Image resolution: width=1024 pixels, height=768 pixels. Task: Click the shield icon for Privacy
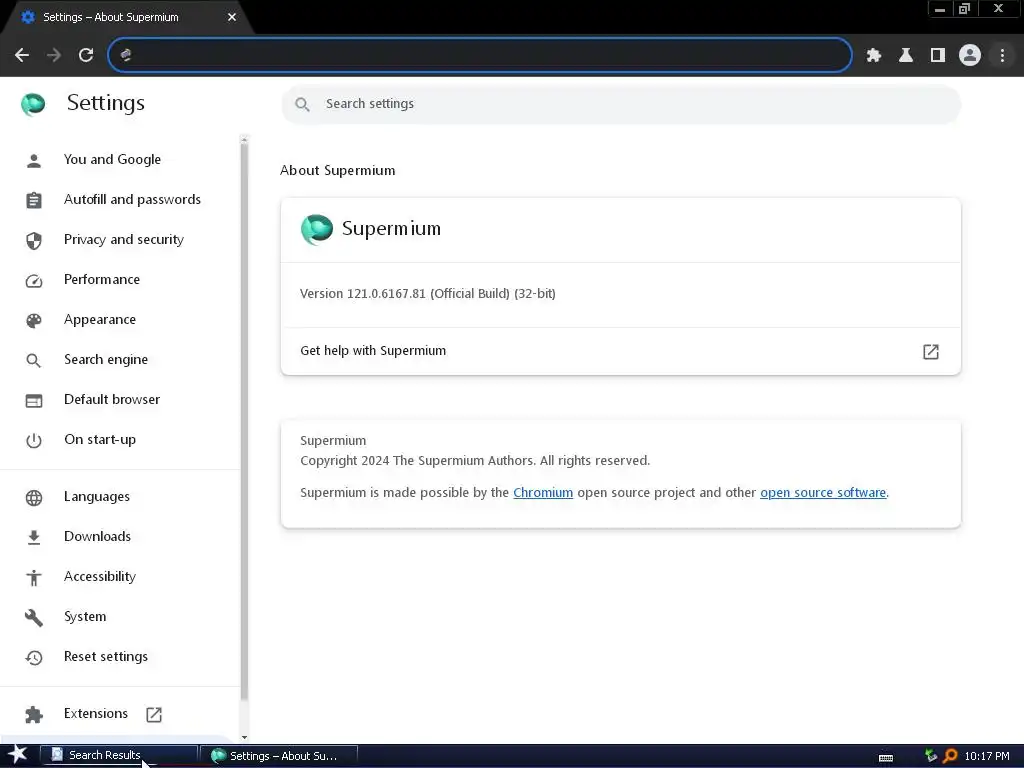pos(34,240)
